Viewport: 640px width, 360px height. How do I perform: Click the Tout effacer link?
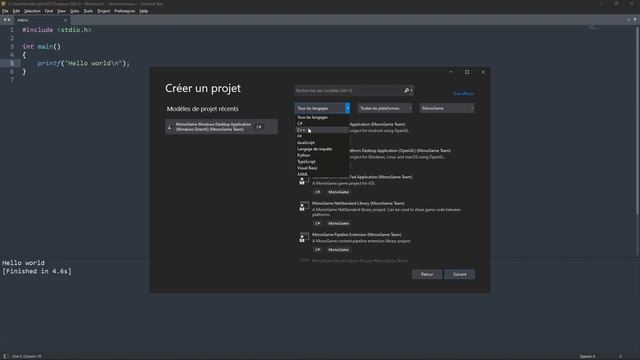click(464, 93)
